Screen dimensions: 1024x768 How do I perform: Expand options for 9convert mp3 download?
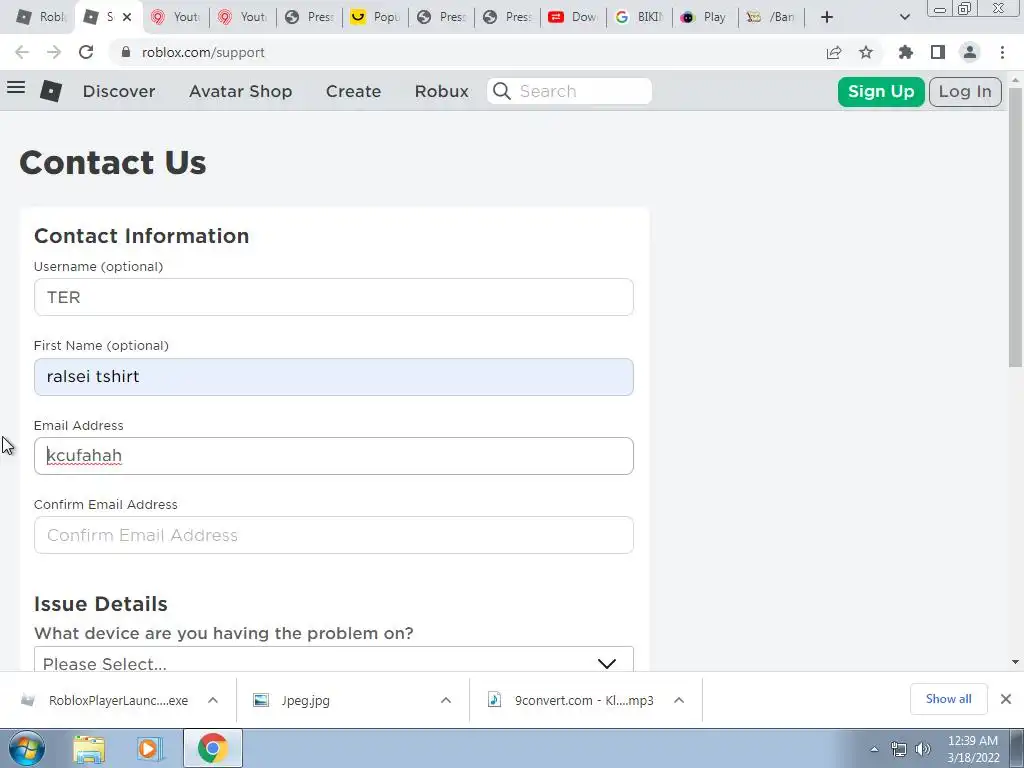(x=679, y=700)
